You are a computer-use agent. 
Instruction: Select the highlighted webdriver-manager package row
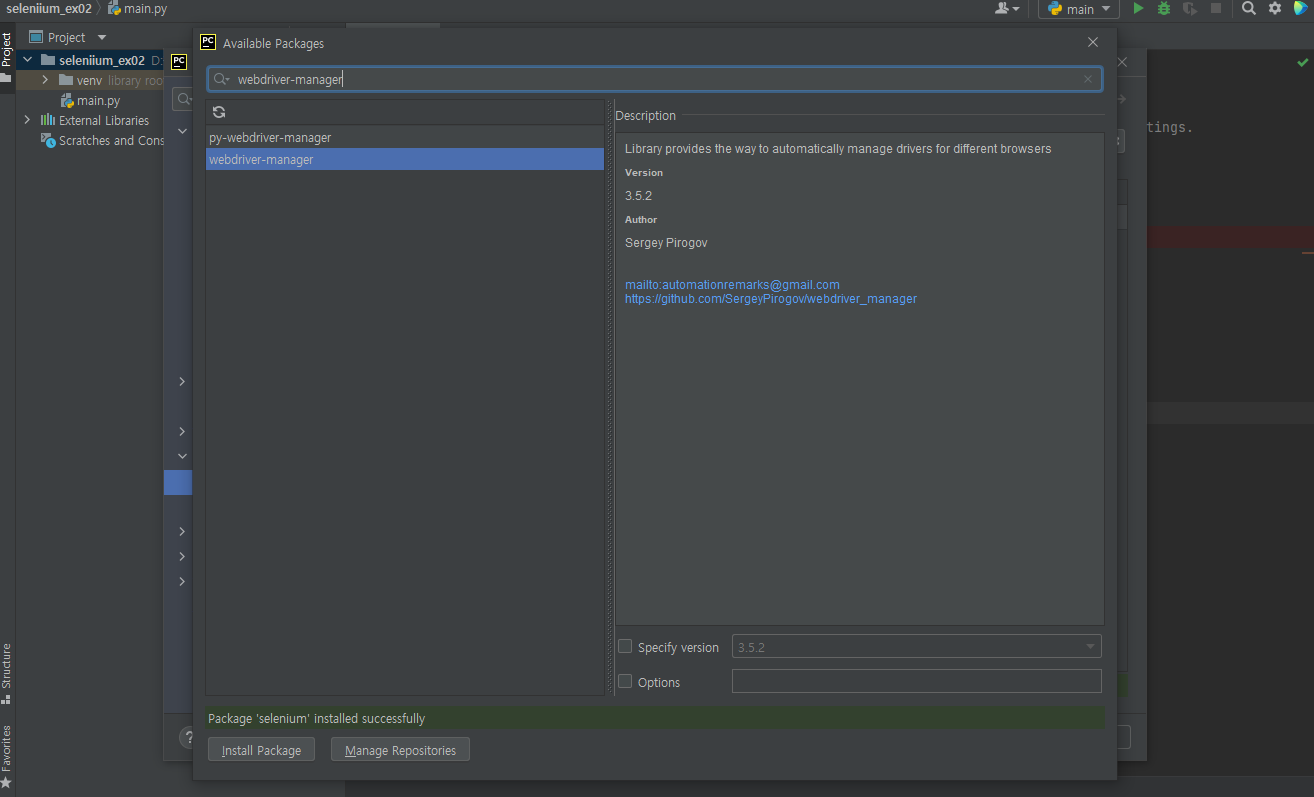[x=405, y=159]
